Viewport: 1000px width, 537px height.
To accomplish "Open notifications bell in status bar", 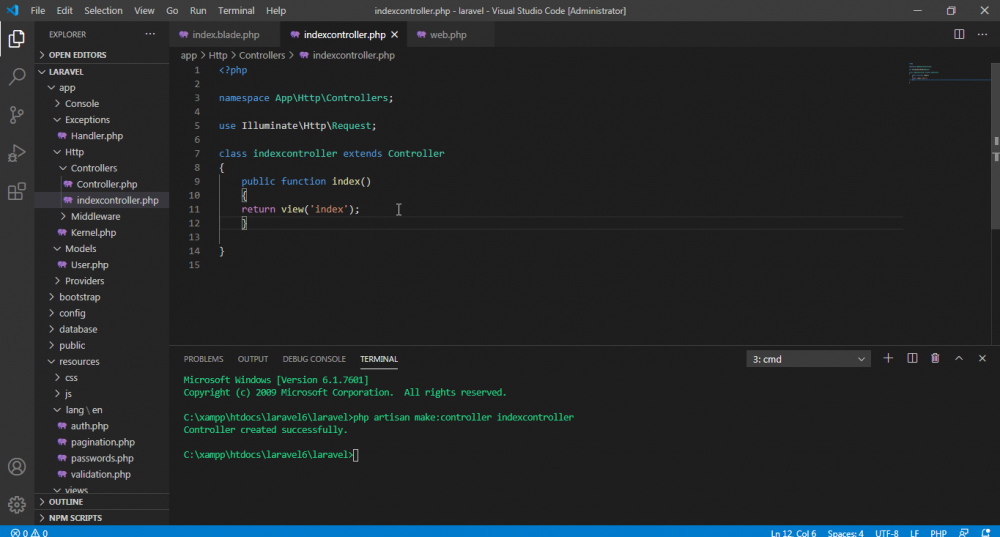I will pos(986,533).
